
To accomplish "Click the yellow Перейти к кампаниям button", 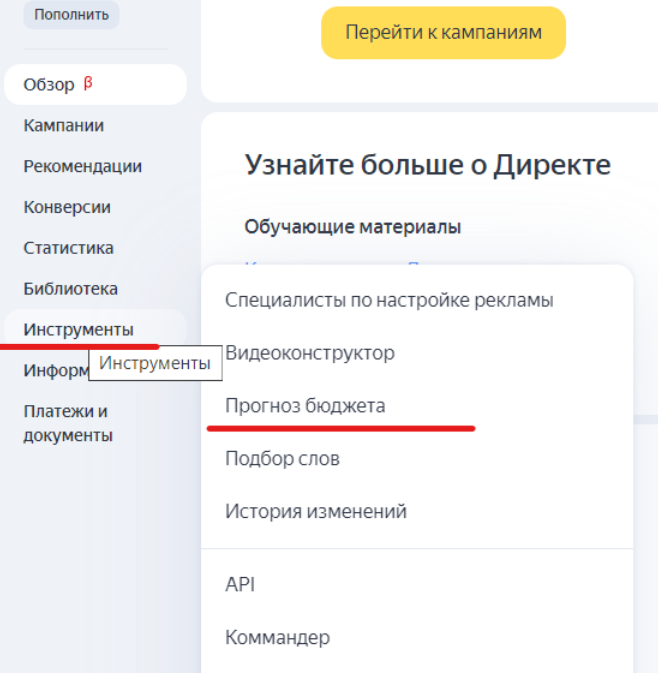I will (443, 33).
